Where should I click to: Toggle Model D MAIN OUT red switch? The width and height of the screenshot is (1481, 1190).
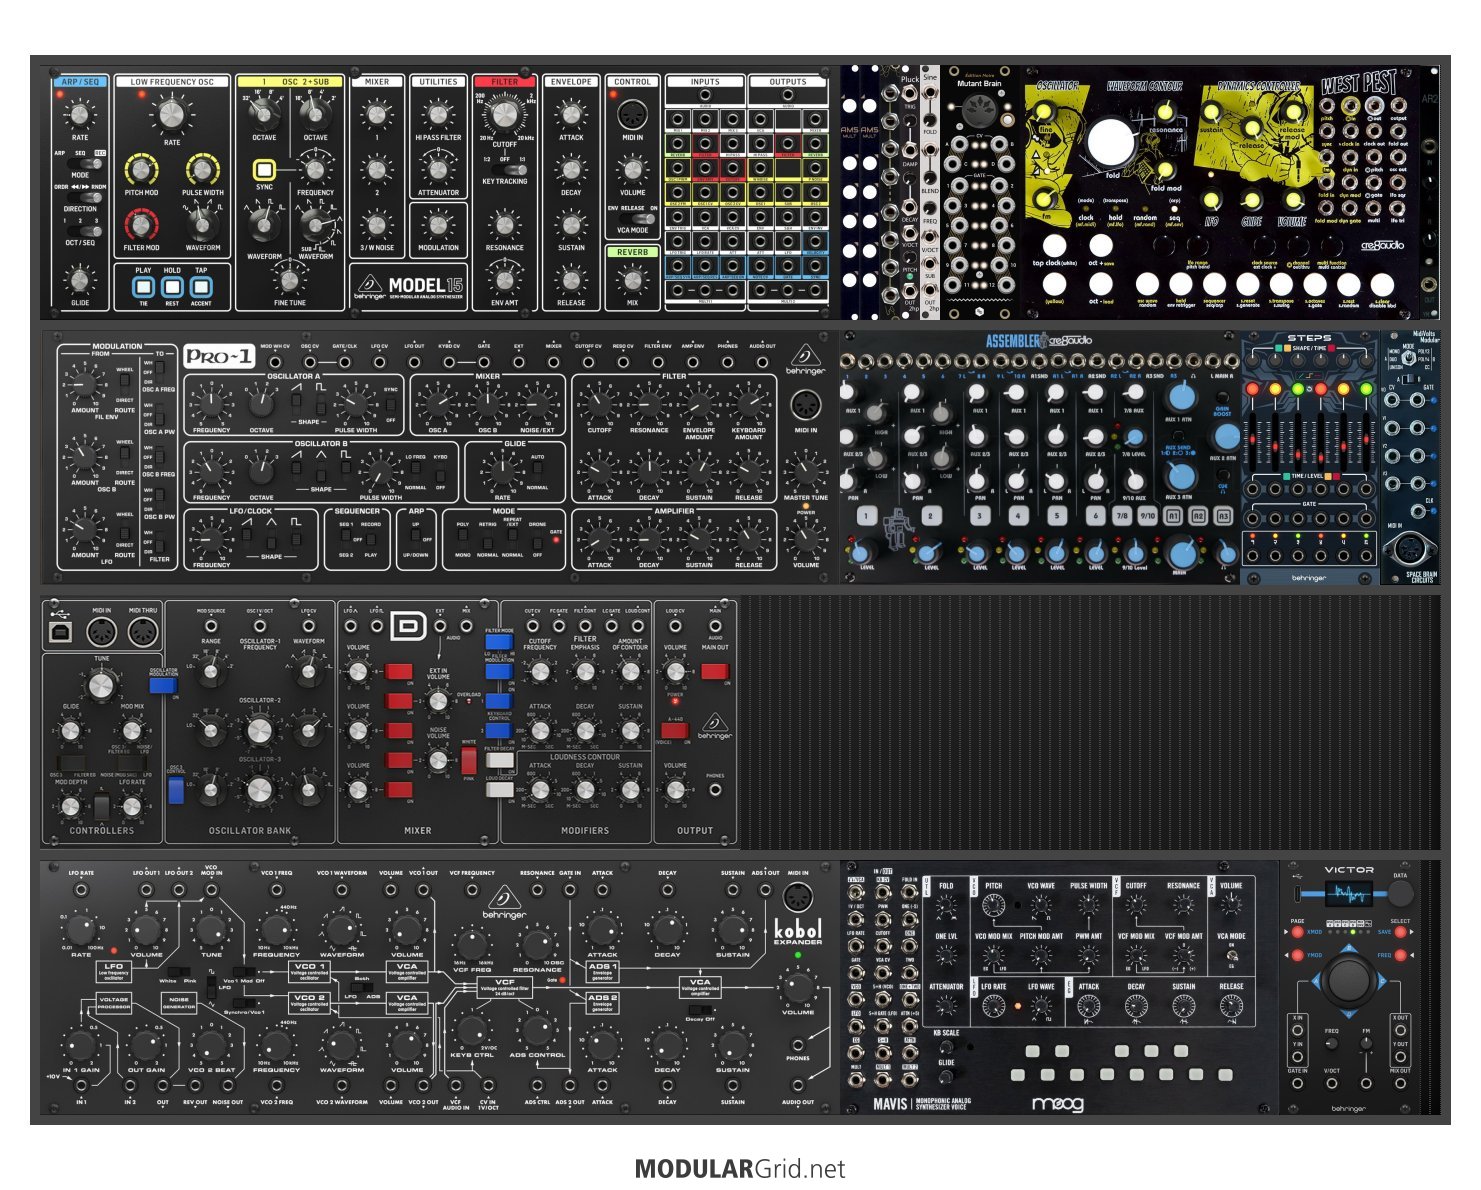[x=715, y=672]
